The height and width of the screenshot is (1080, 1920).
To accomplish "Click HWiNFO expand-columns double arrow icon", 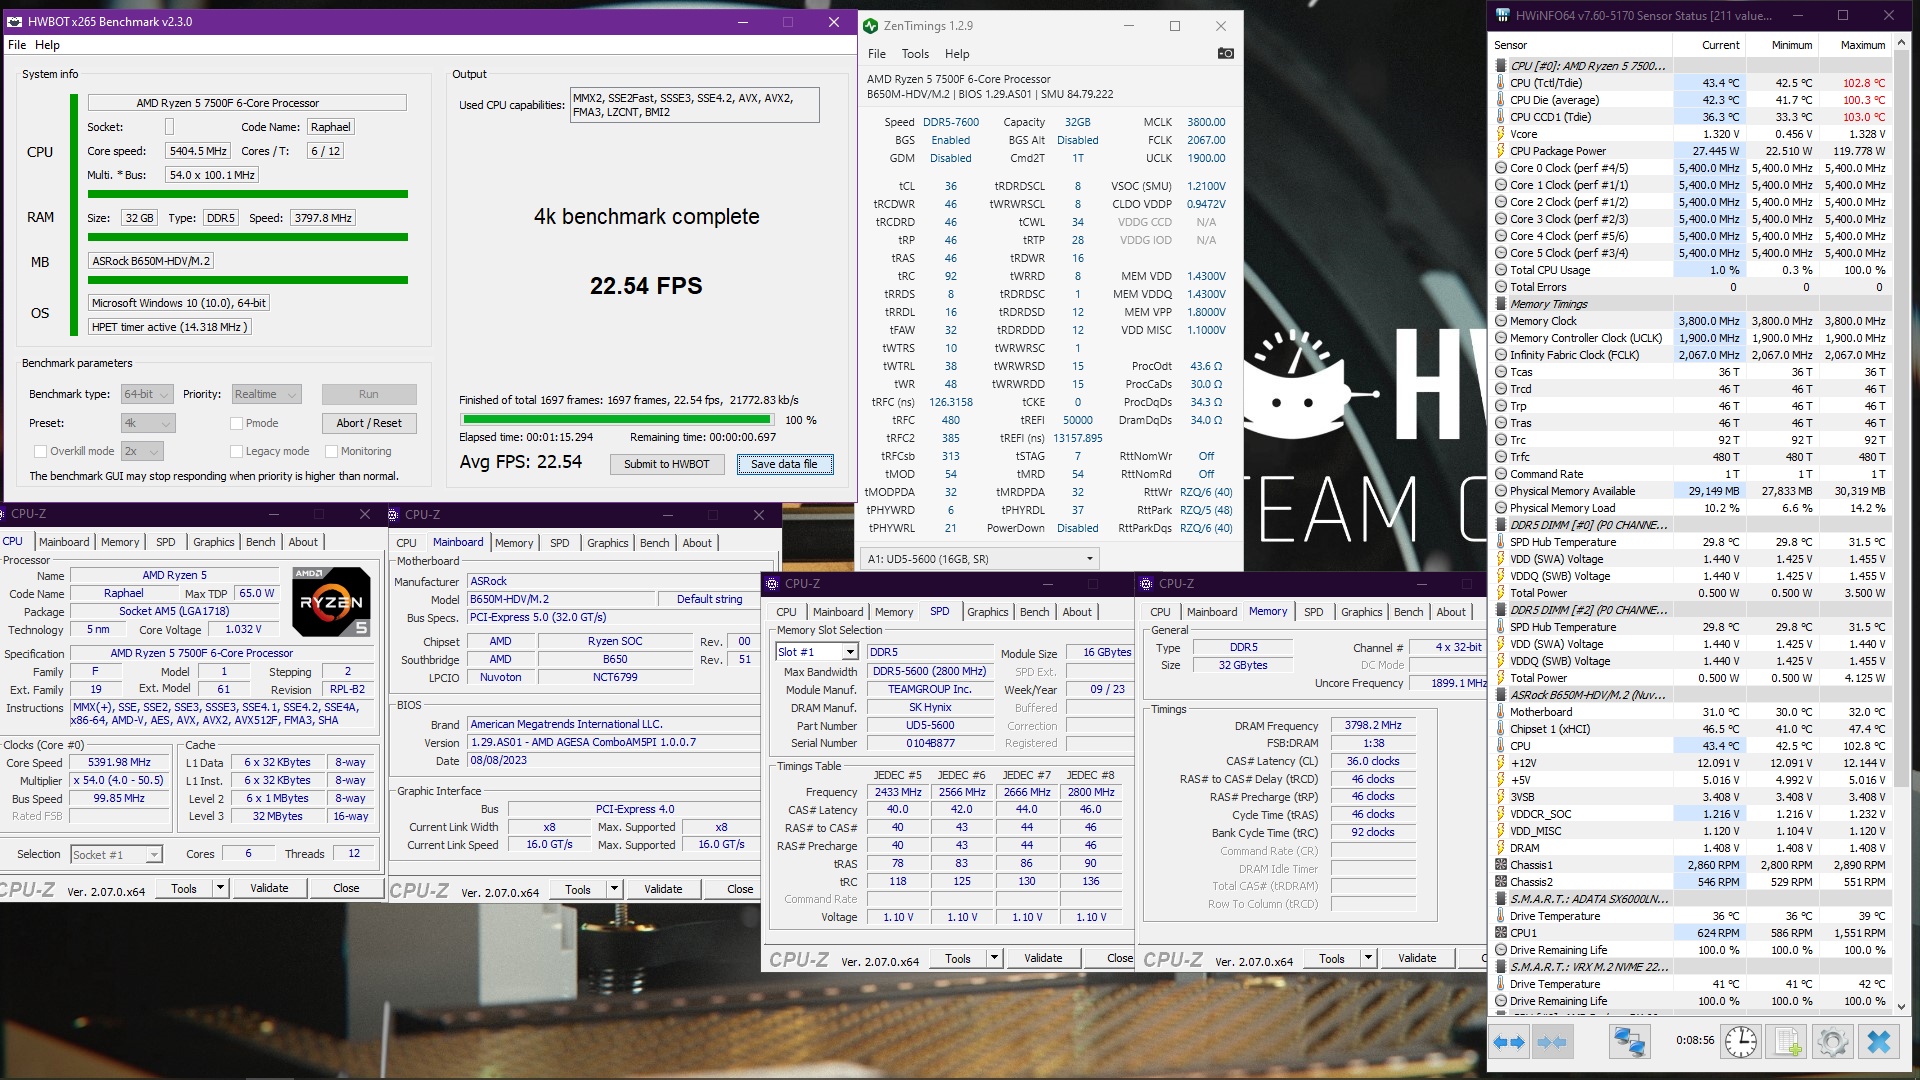I will point(1509,1042).
